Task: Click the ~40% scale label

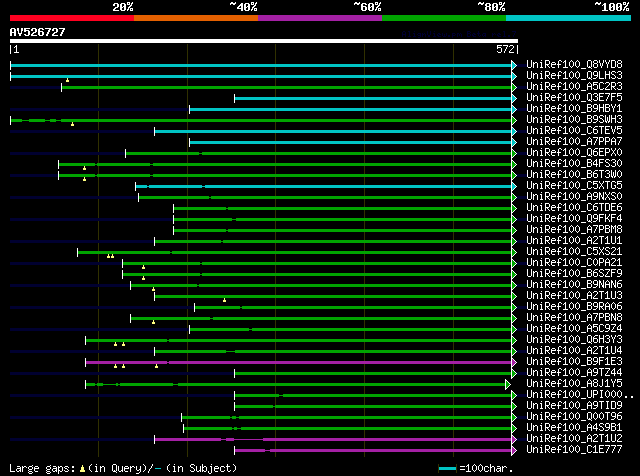Action: click(x=243, y=7)
